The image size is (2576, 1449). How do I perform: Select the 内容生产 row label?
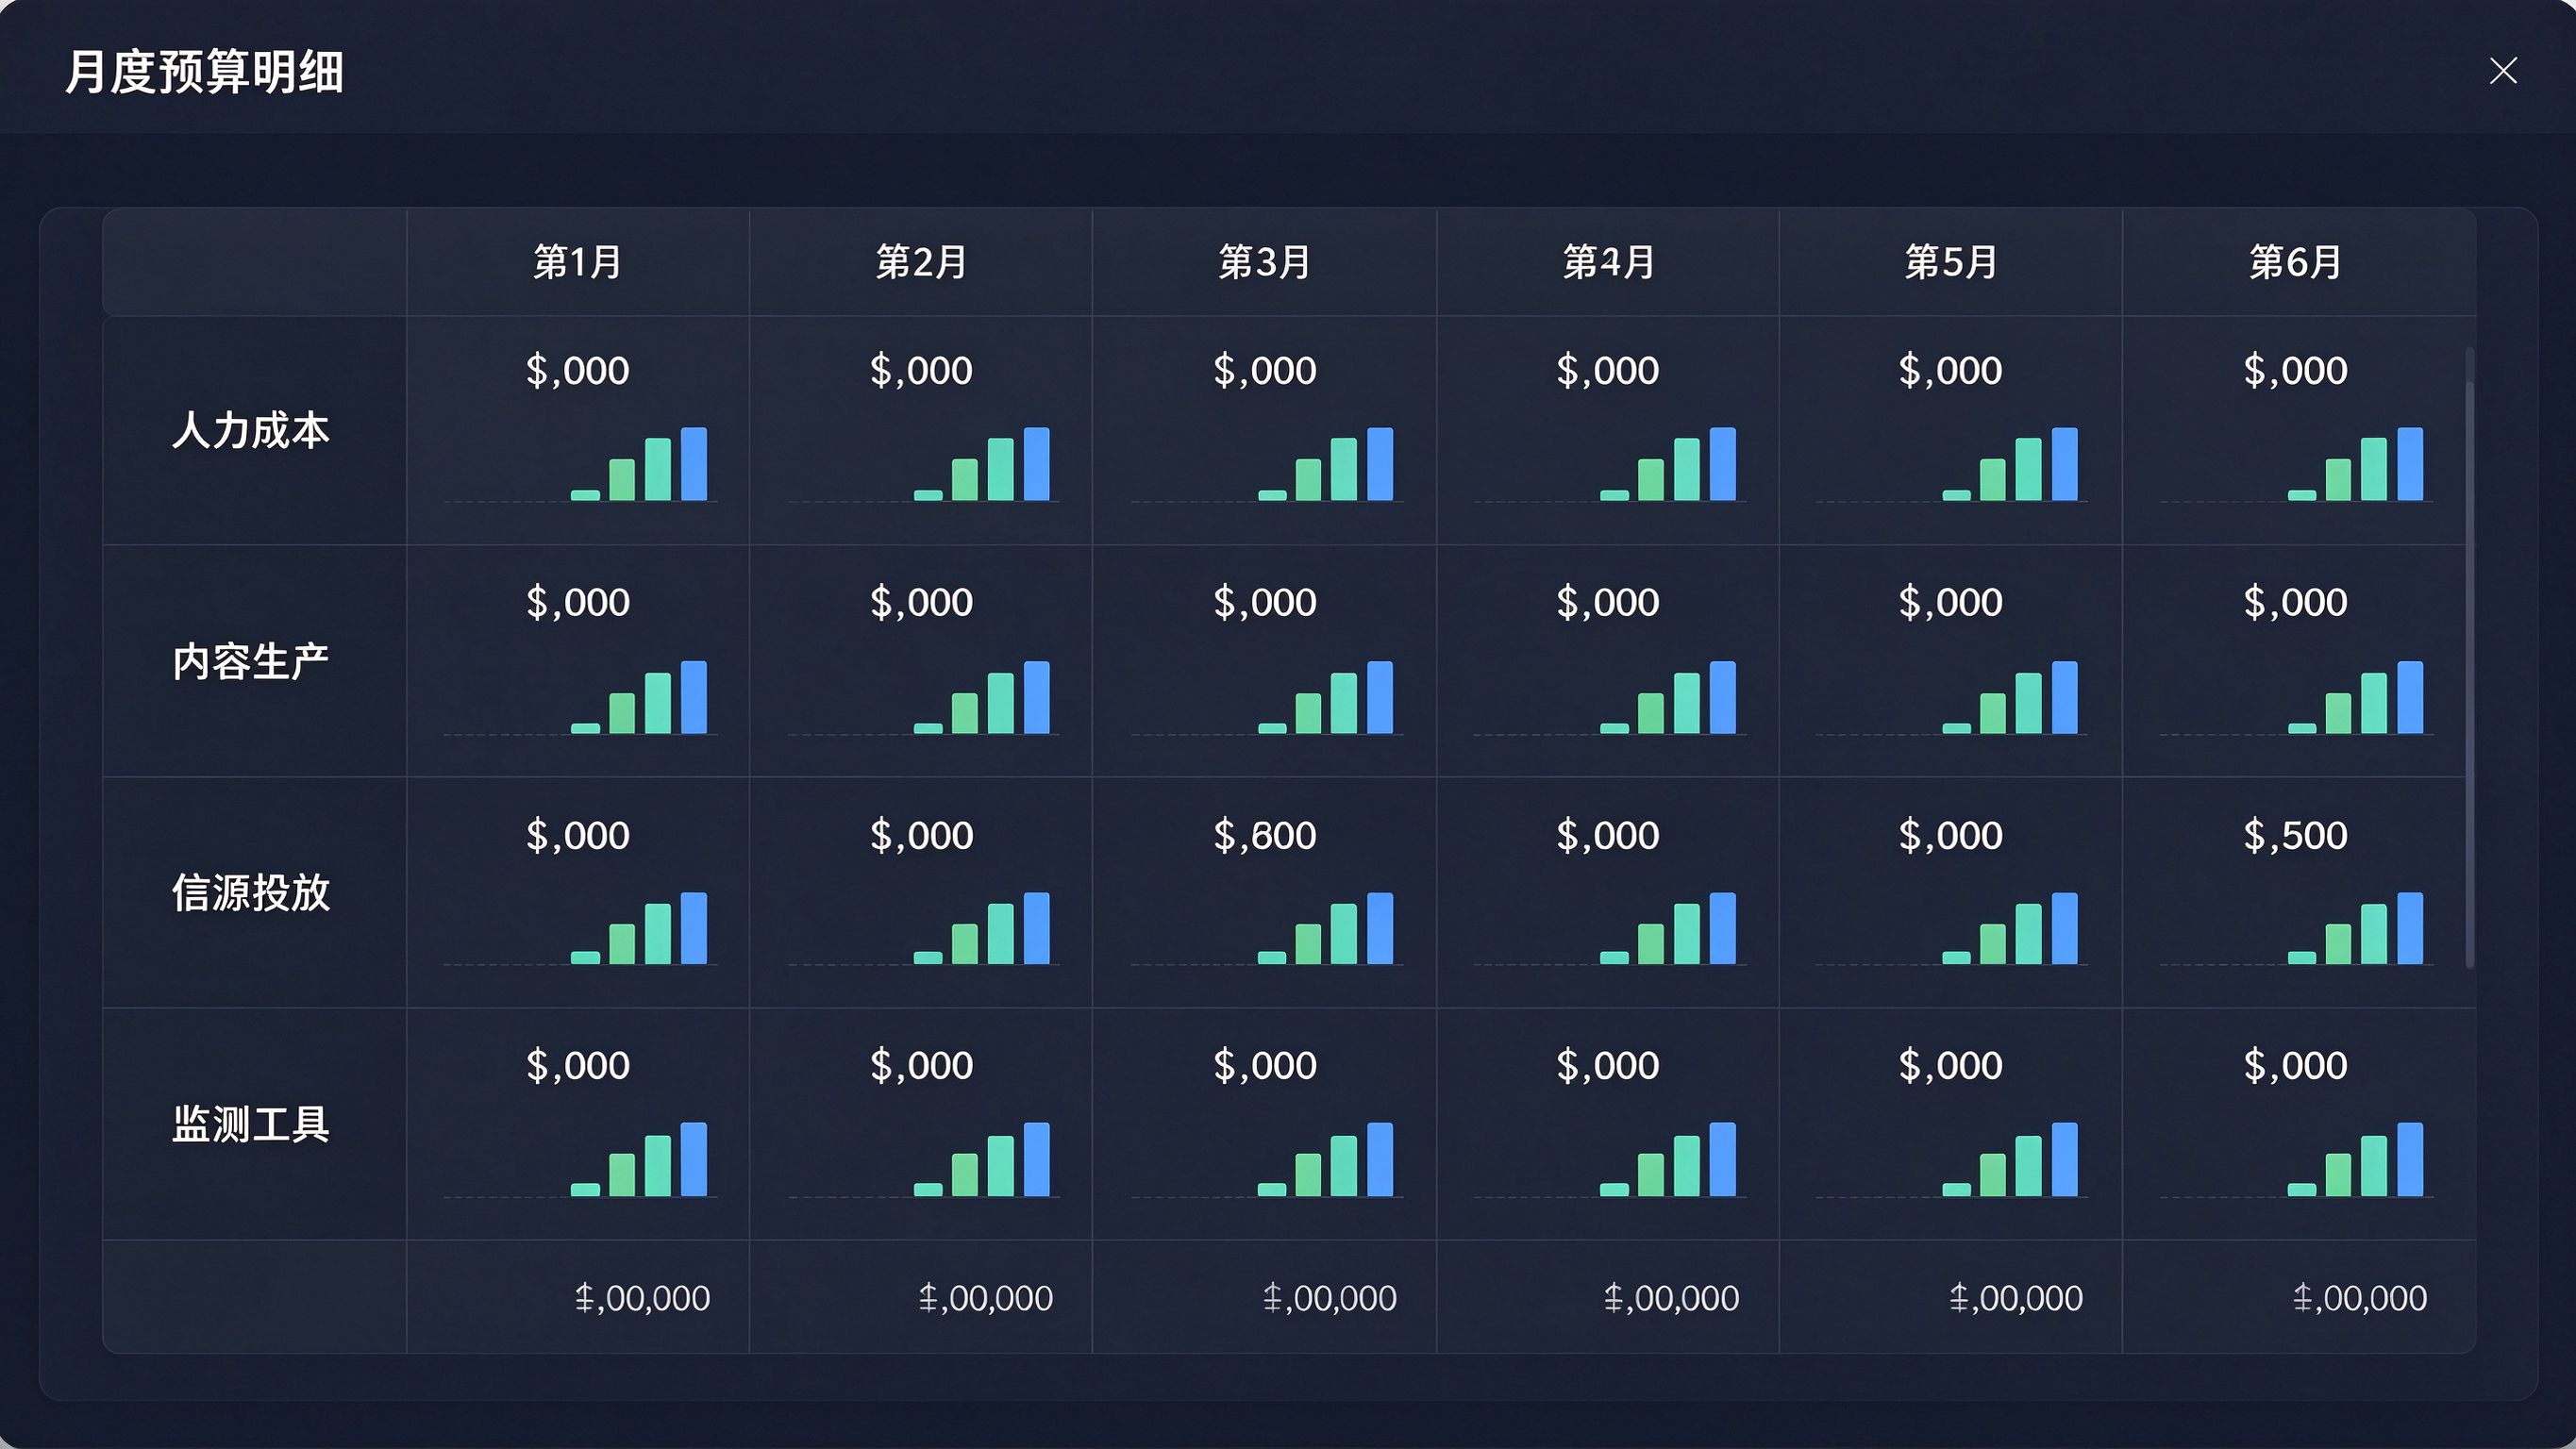[251, 661]
